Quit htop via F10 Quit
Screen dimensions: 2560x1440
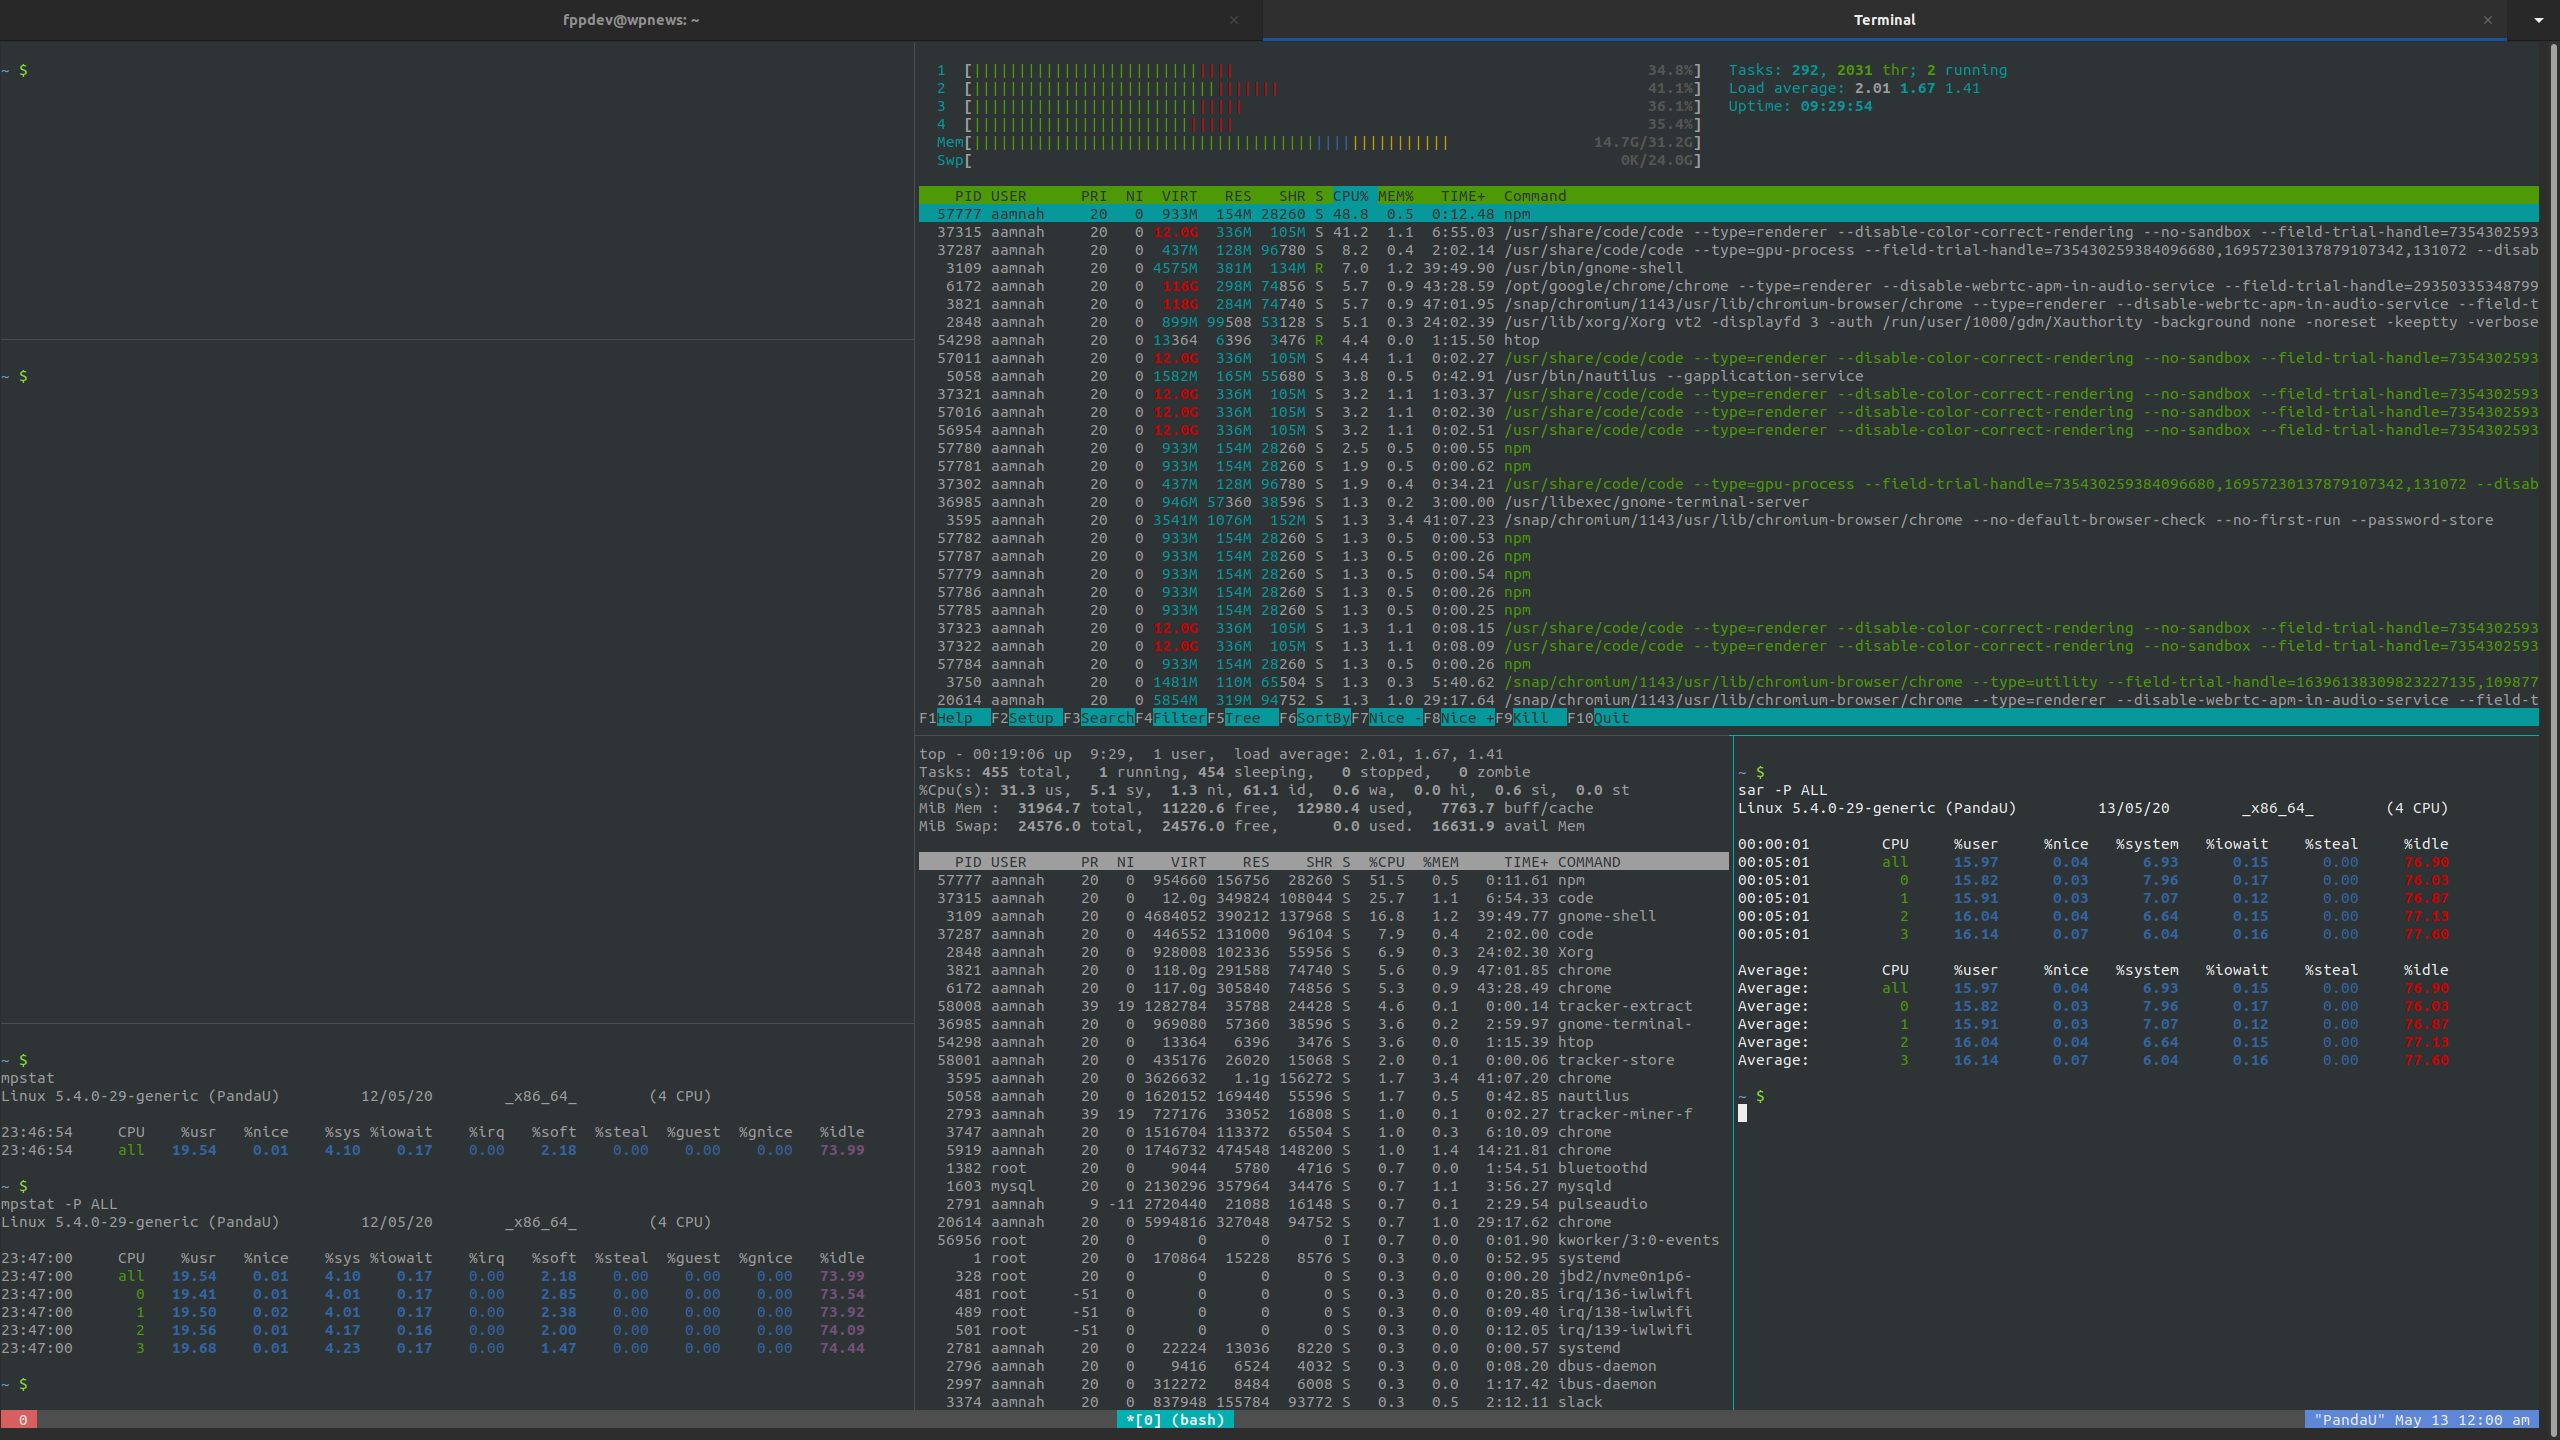[1602, 717]
